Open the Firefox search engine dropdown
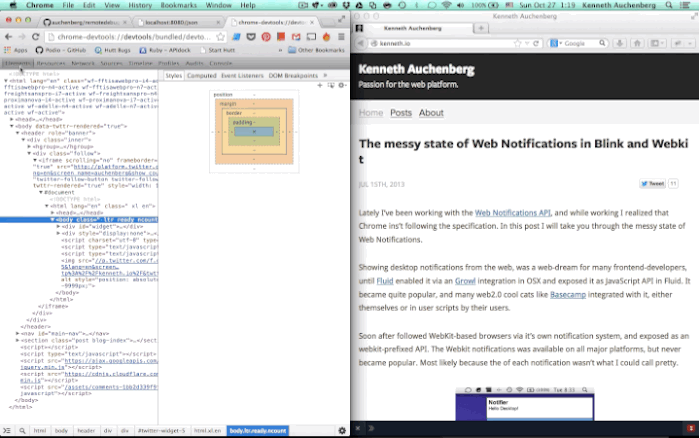This screenshot has width=700, height=438. 556,43
